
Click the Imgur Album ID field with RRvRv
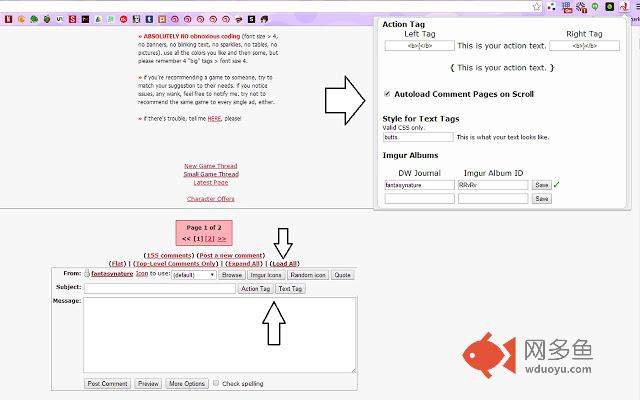493,185
